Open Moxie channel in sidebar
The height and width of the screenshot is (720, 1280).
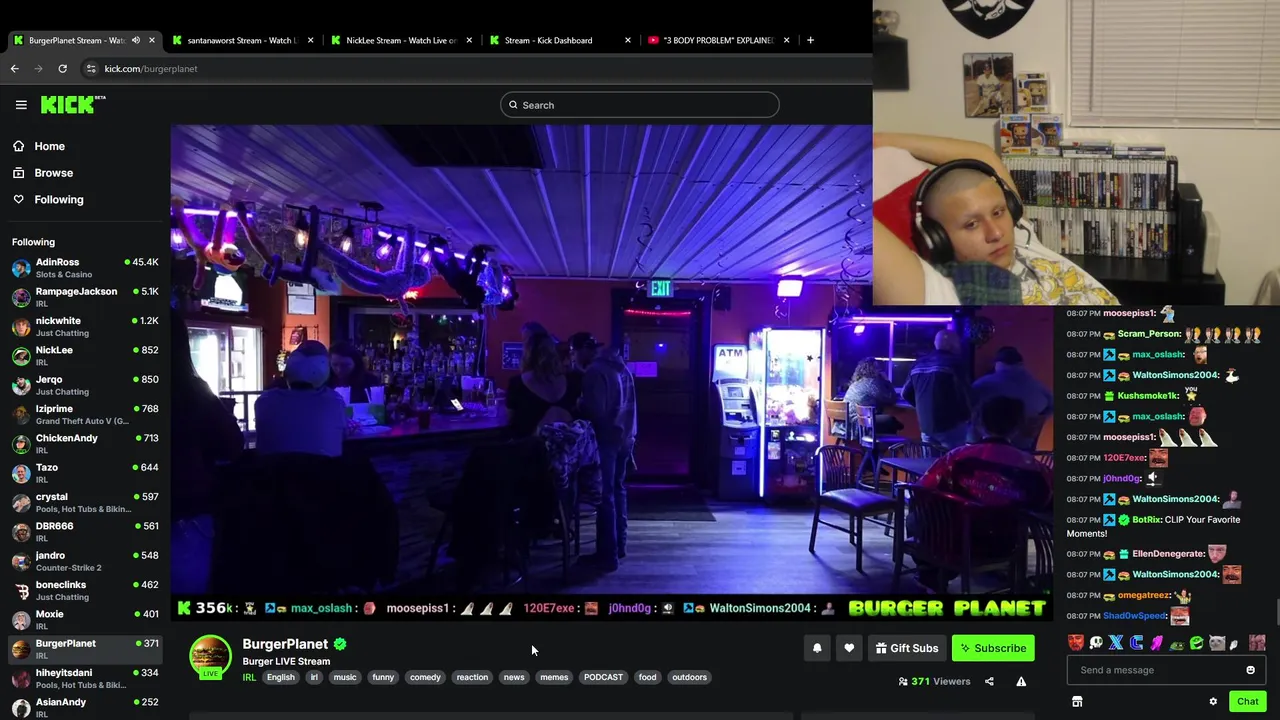pos(85,620)
